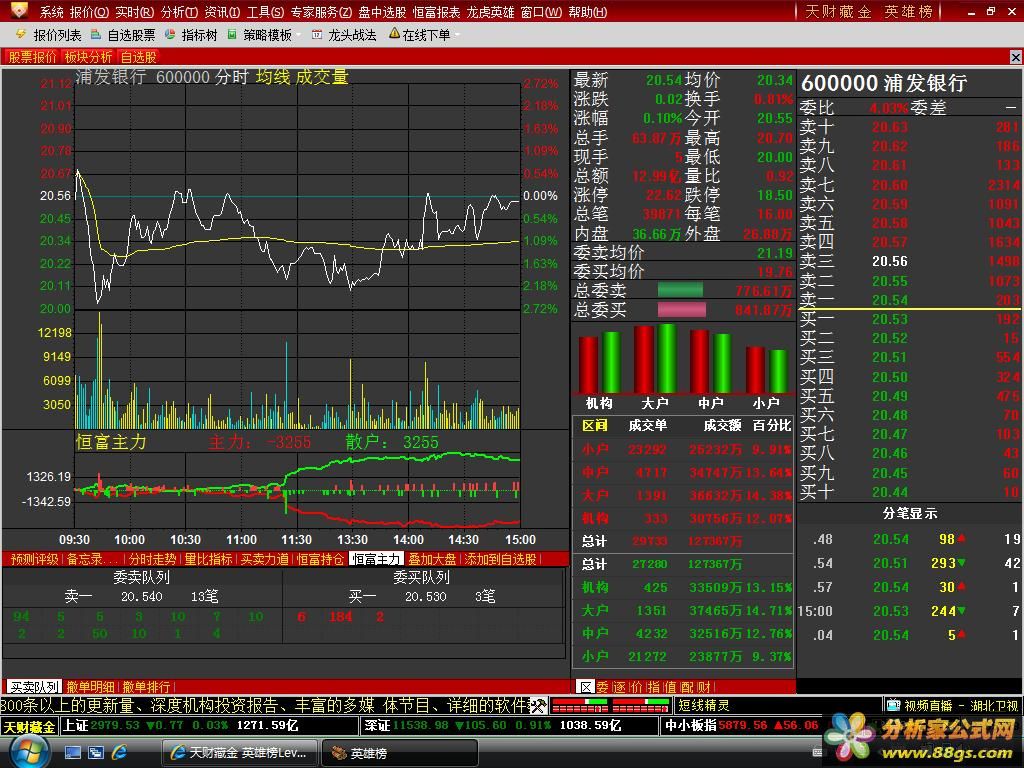Select the 撤单明细 bottom tab
This screenshot has height=768, width=1024.
pyautogui.click(x=90, y=686)
